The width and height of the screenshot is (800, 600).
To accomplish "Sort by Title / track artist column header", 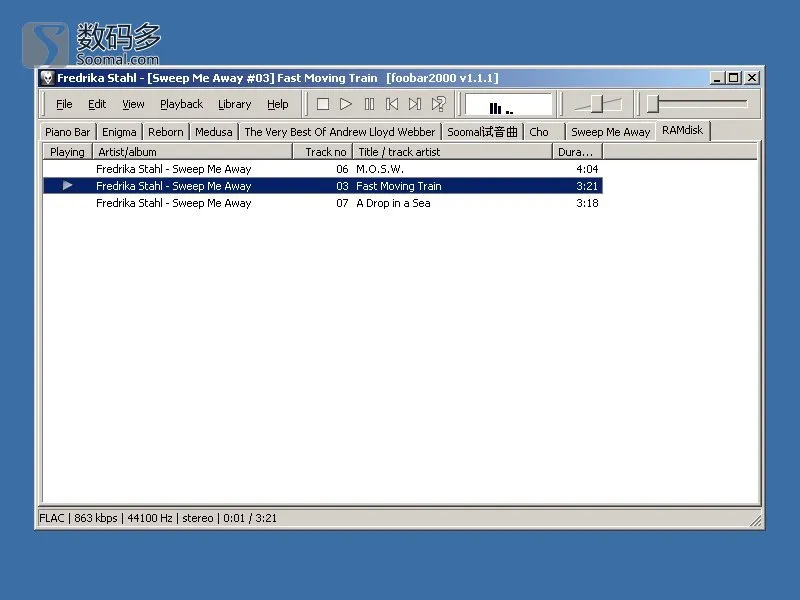I will (453, 152).
